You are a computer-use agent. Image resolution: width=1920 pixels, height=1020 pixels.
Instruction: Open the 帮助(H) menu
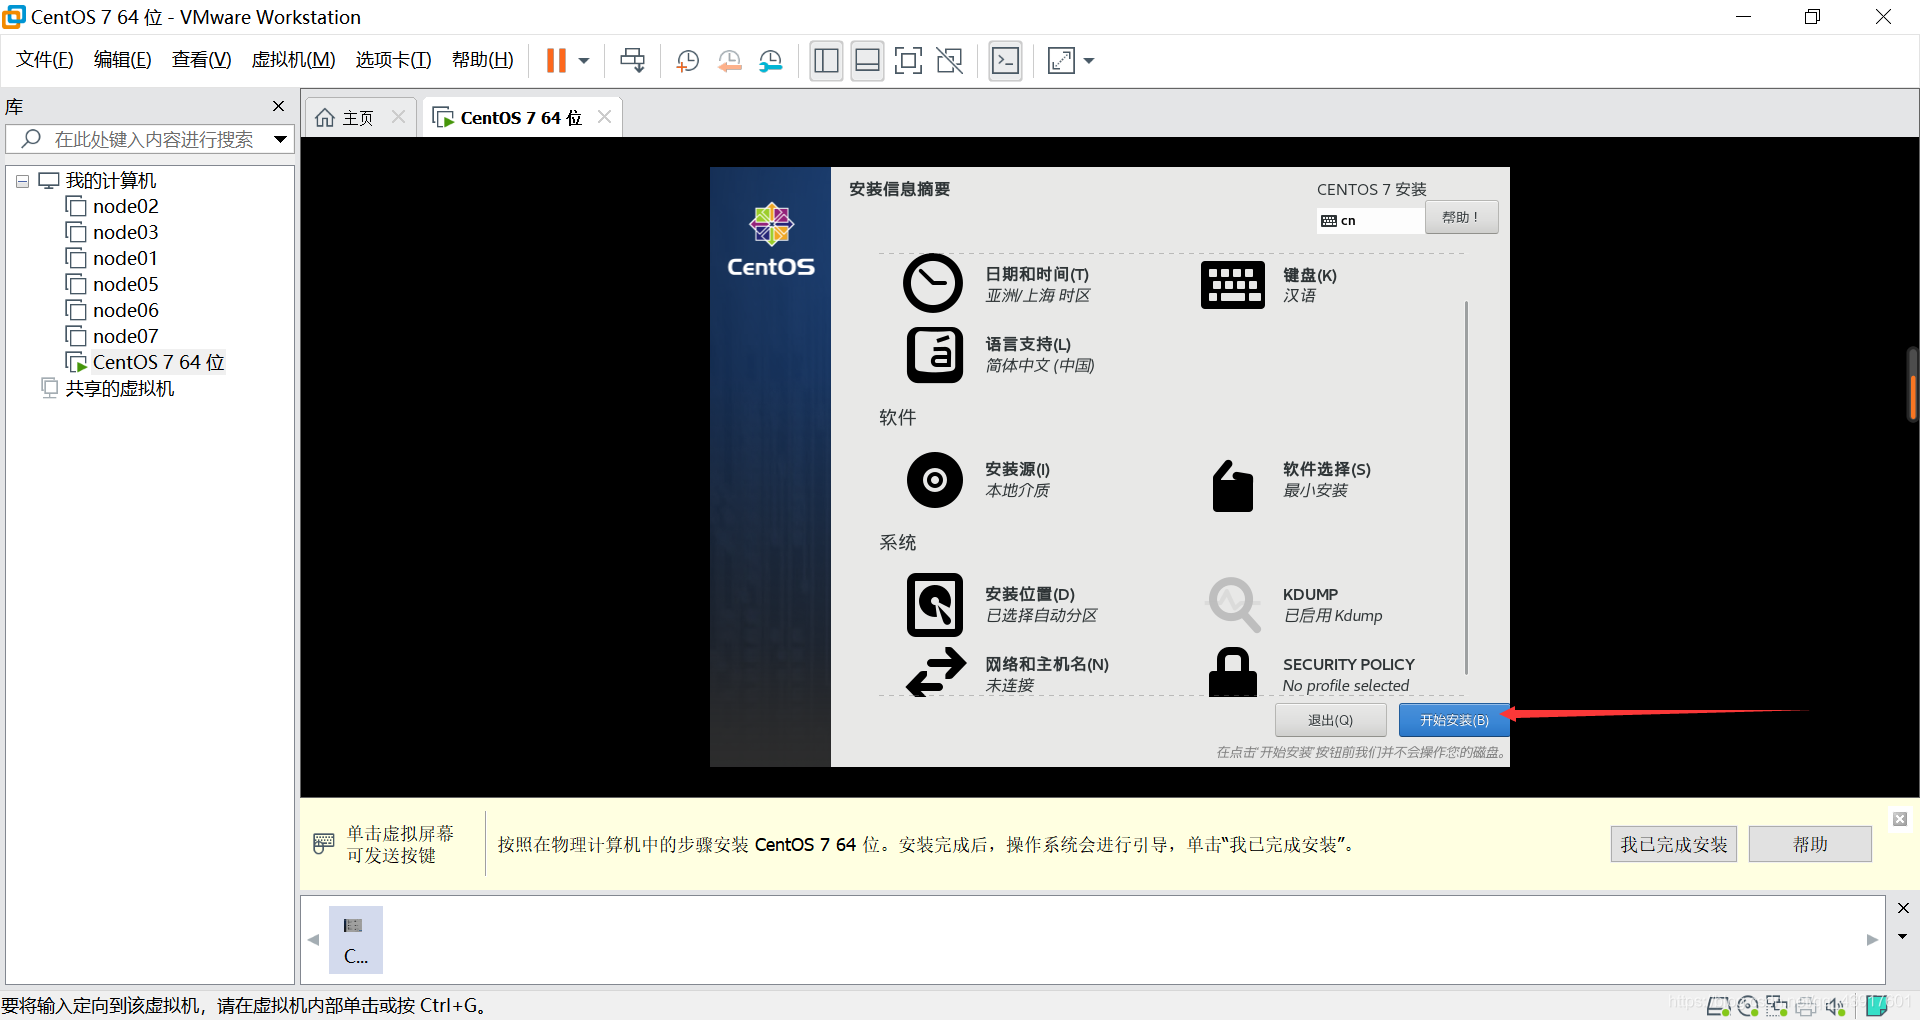(482, 60)
